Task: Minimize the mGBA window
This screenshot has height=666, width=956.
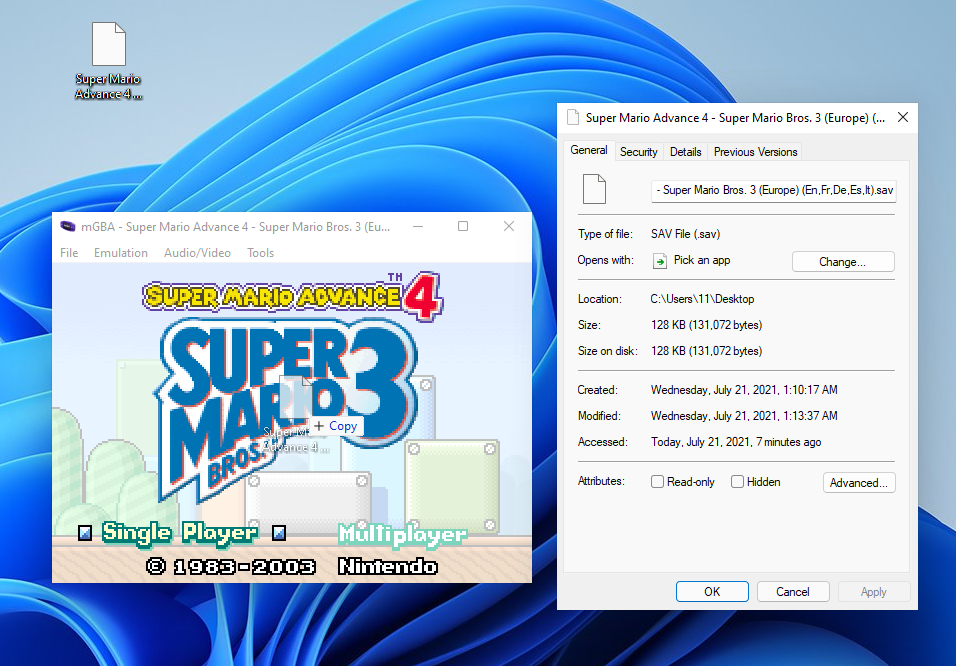Action: pos(418,226)
